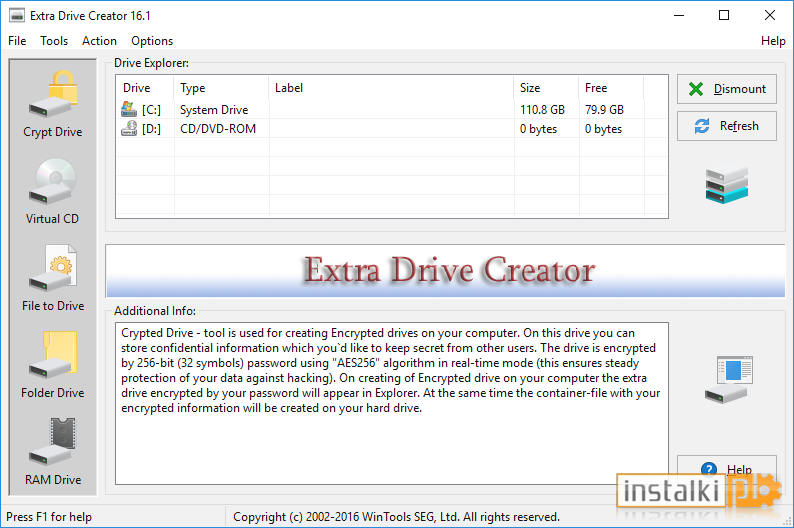Click the C: system drive icon
Screen dimensions: 794x528
click(129, 109)
